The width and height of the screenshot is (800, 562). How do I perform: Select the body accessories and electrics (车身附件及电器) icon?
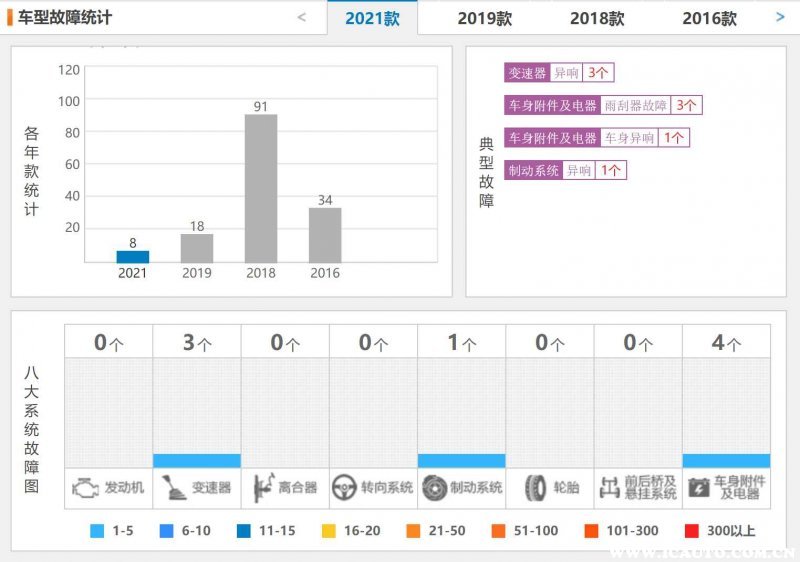coord(697,488)
